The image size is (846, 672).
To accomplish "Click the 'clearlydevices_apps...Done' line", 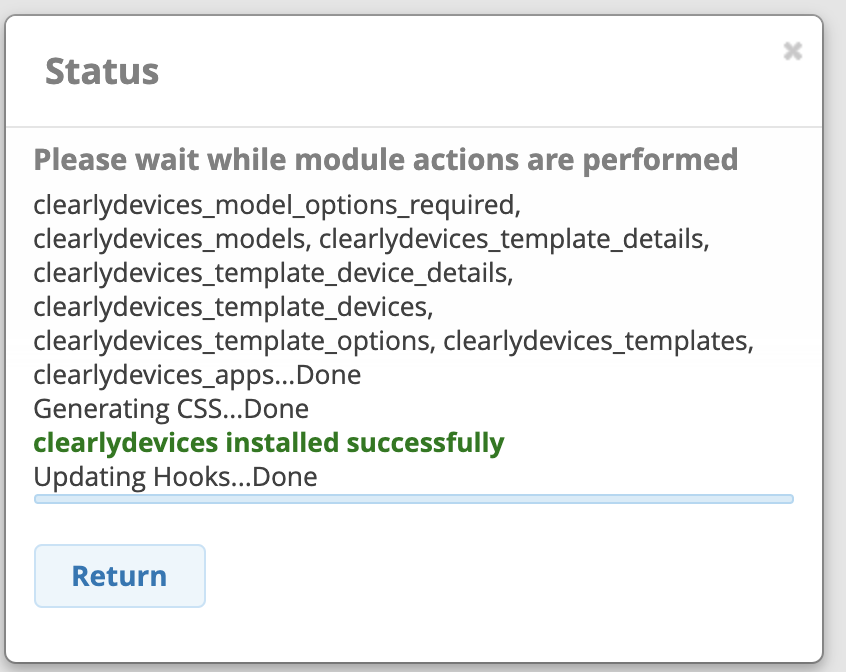I will (197, 375).
